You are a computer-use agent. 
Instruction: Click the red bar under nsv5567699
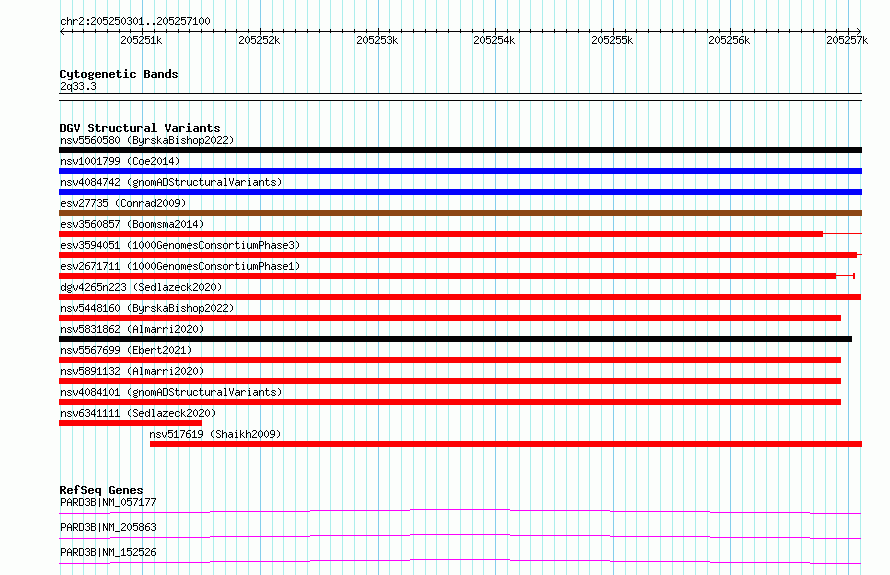click(450, 360)
